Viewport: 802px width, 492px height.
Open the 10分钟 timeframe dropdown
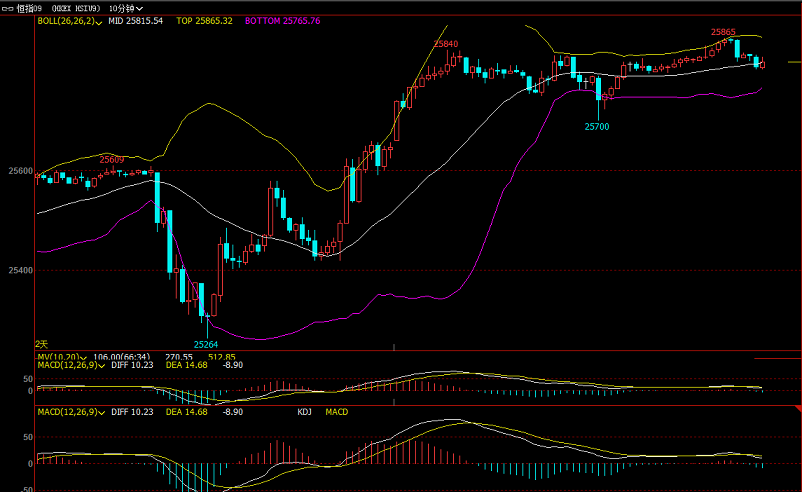pos(126,9)
